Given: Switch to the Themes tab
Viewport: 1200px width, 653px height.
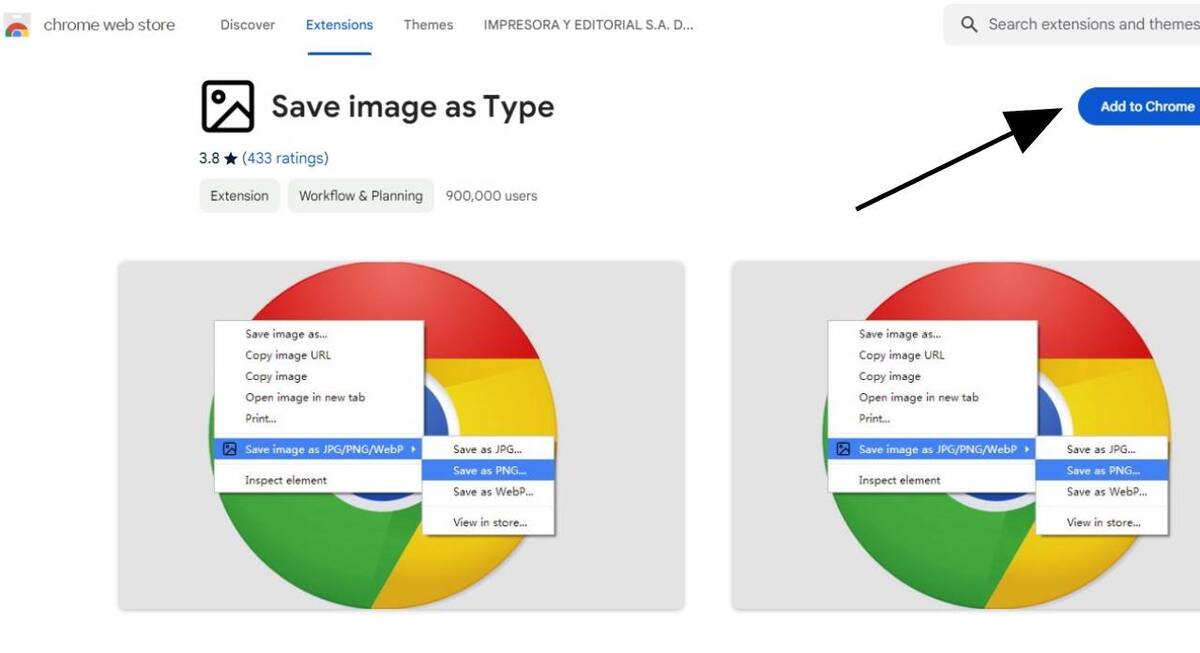Looking at the screenshot, I should (428, 25).
